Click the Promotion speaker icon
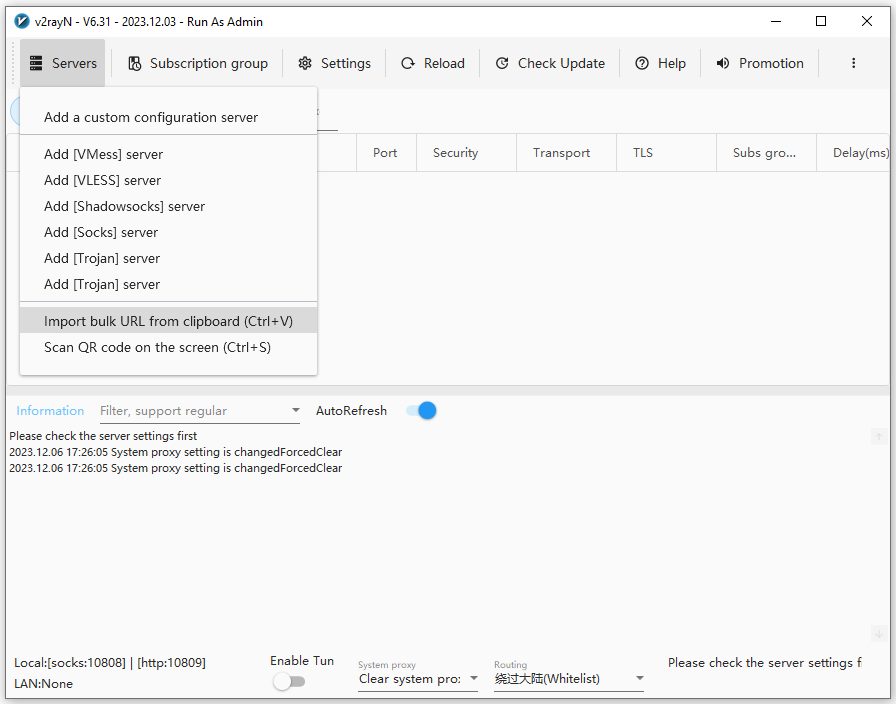This screenshot has width=896, height=704. coord(723,63)
